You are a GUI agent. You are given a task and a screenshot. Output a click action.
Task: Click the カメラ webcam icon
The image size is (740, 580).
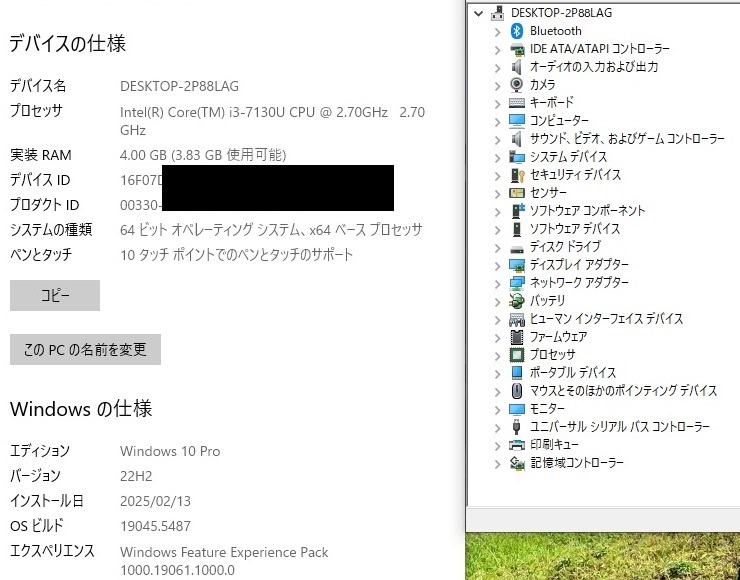tap(517, 85)
